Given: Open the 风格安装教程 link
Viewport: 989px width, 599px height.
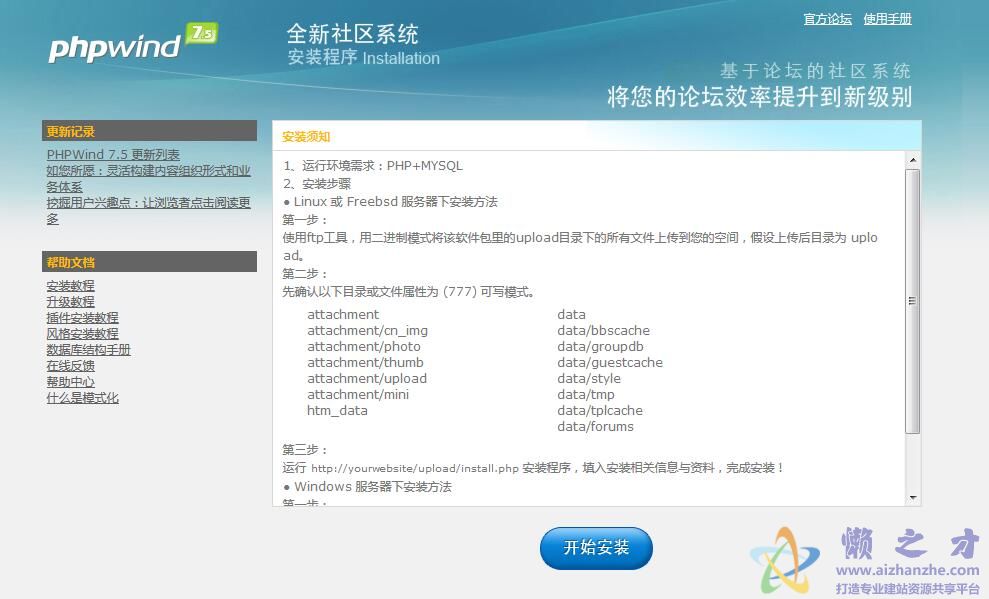Looking at the screenshot, I should (x=82, y=334).
